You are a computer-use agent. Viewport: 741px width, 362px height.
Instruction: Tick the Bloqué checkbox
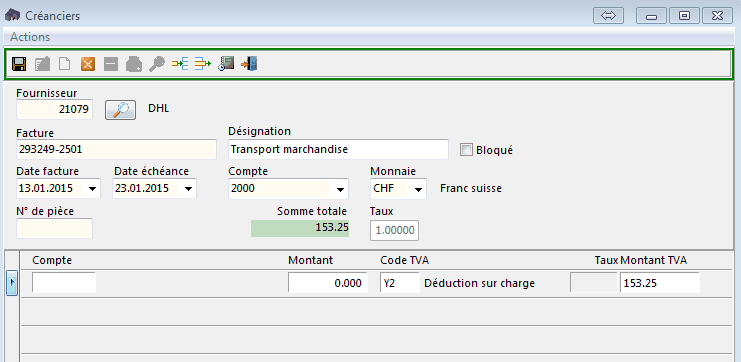point(466,150)
